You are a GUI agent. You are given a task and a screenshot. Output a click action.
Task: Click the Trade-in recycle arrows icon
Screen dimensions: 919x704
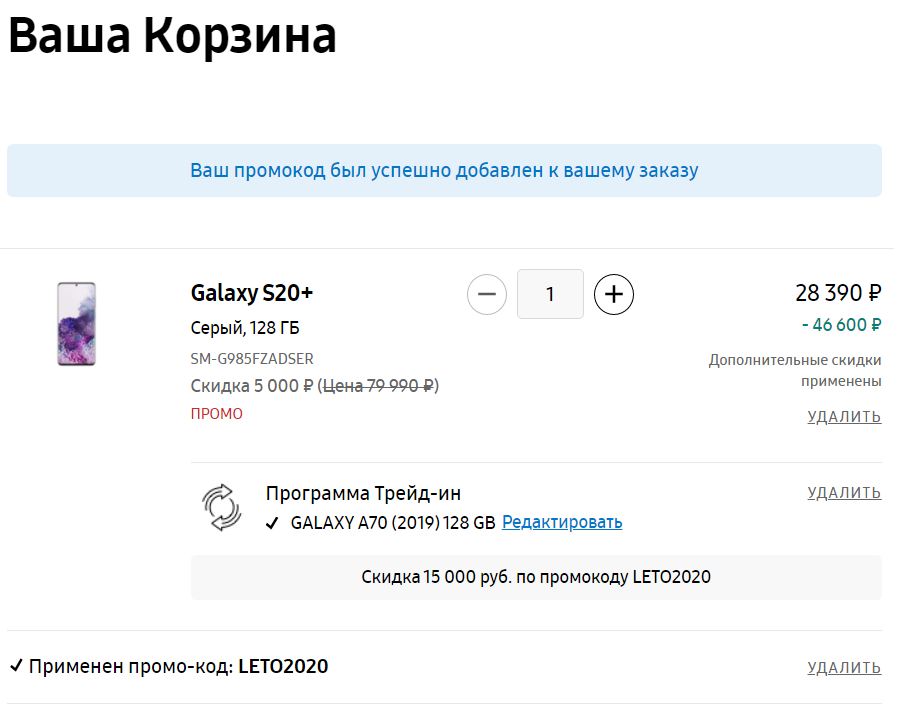tap(222, 508)
